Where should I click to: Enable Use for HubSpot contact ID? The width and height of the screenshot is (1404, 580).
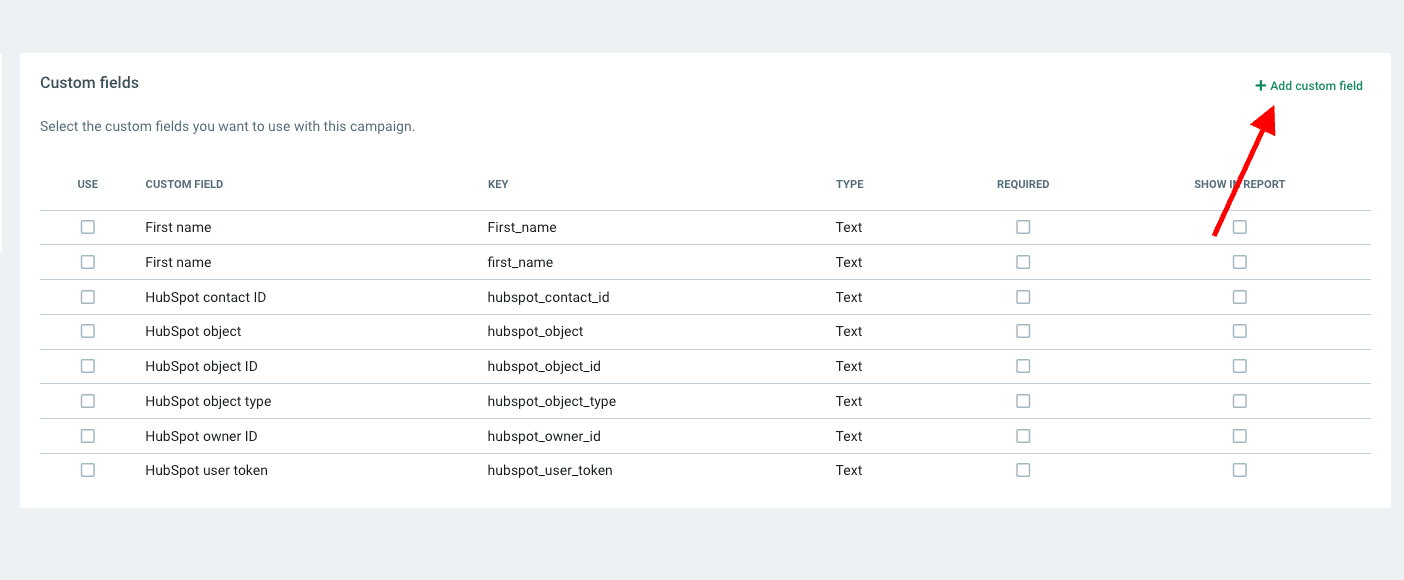point(88,297)
